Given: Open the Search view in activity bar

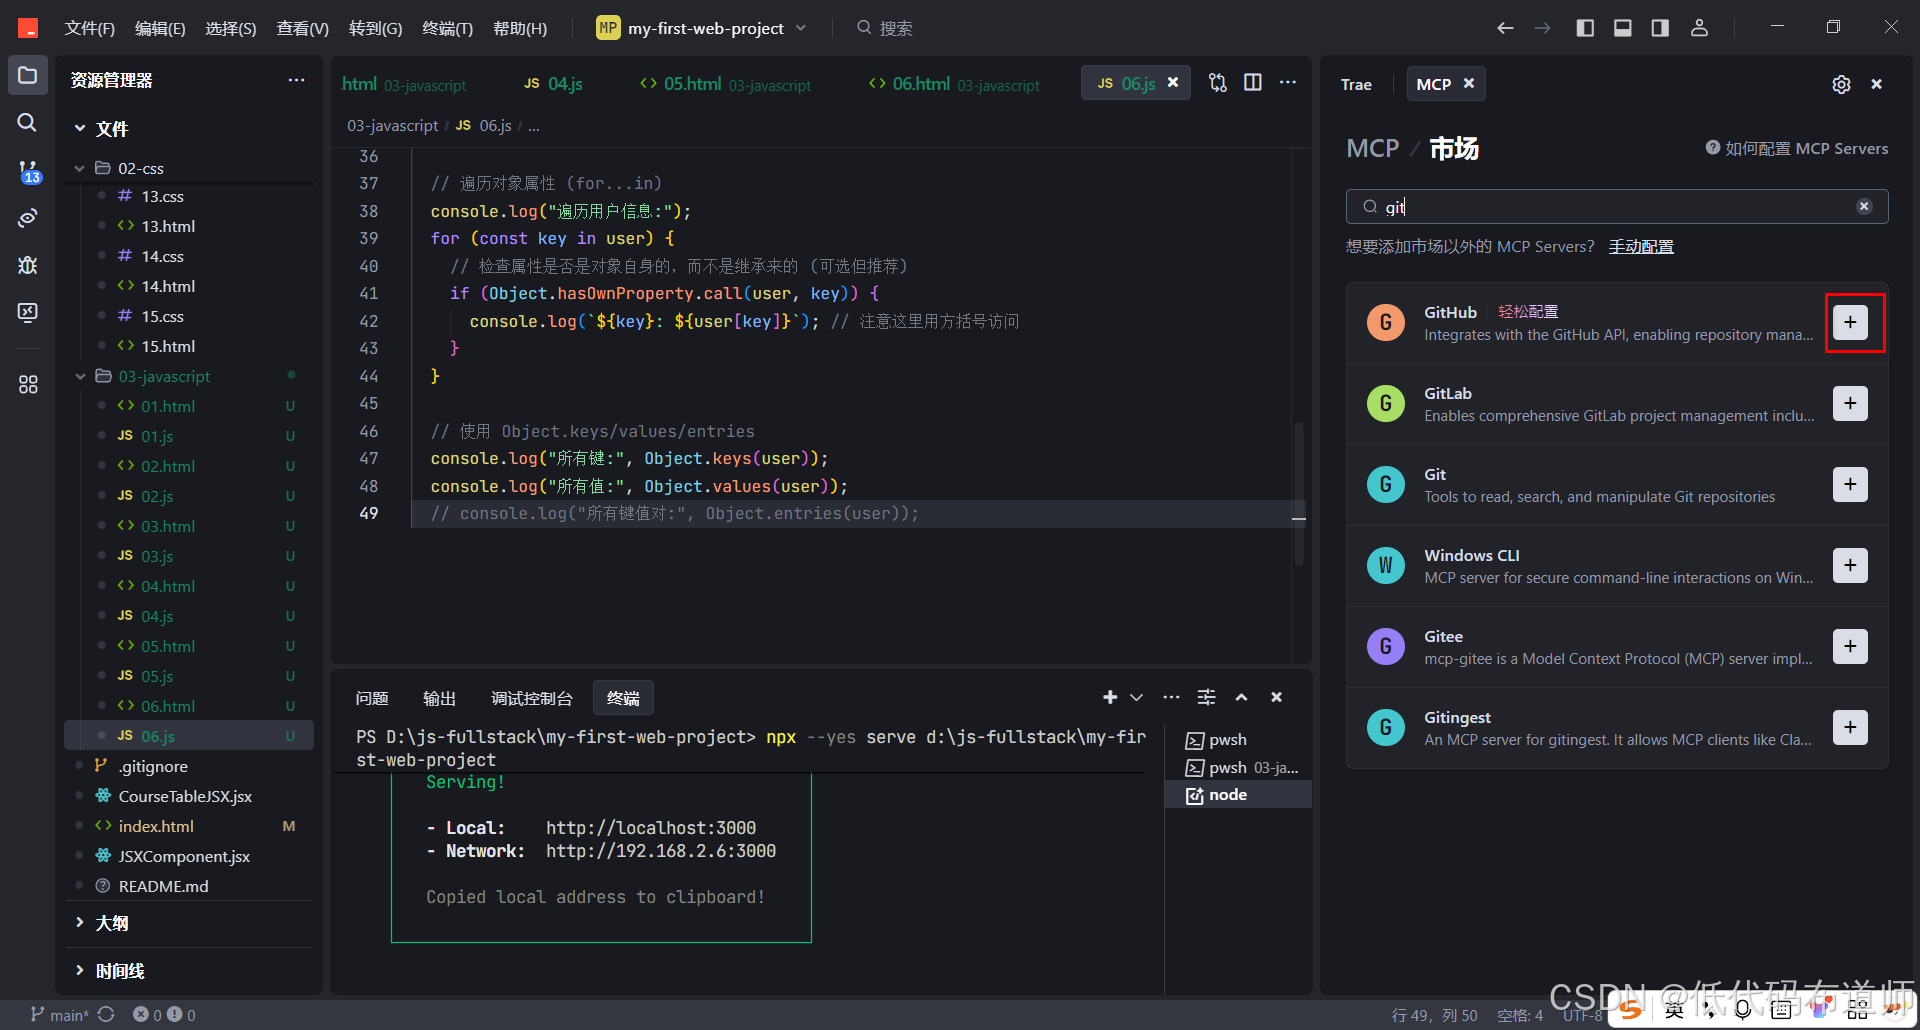Looking at the screenshot, I should click(28, 123).
